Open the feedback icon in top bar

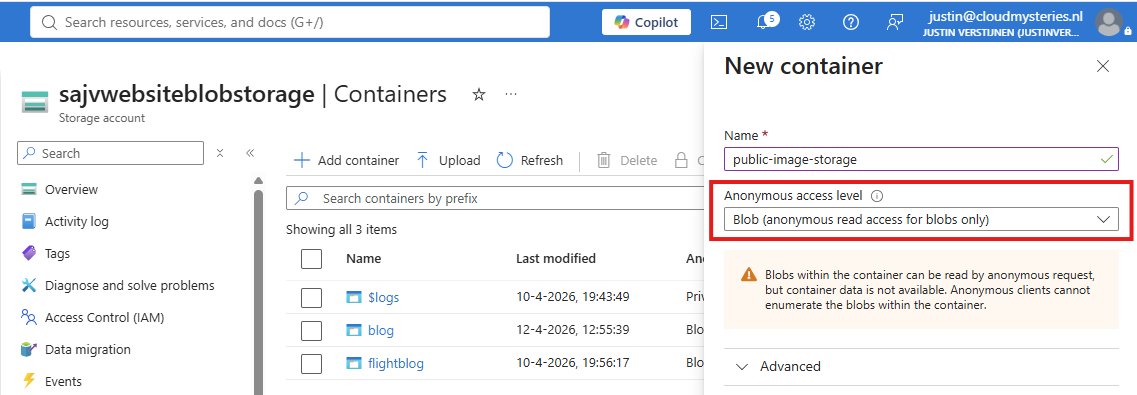895,22
